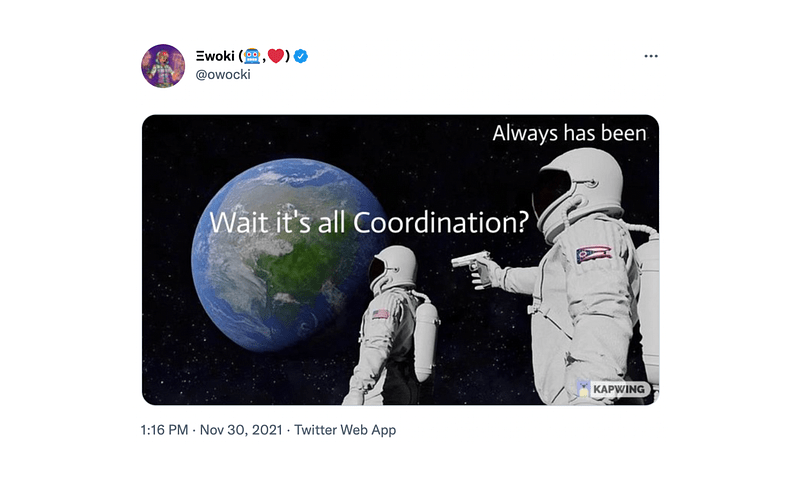The image size is (800, 482).
Task: Click the oxygen tank on left astronaut
Action: (x=427, y=330)
